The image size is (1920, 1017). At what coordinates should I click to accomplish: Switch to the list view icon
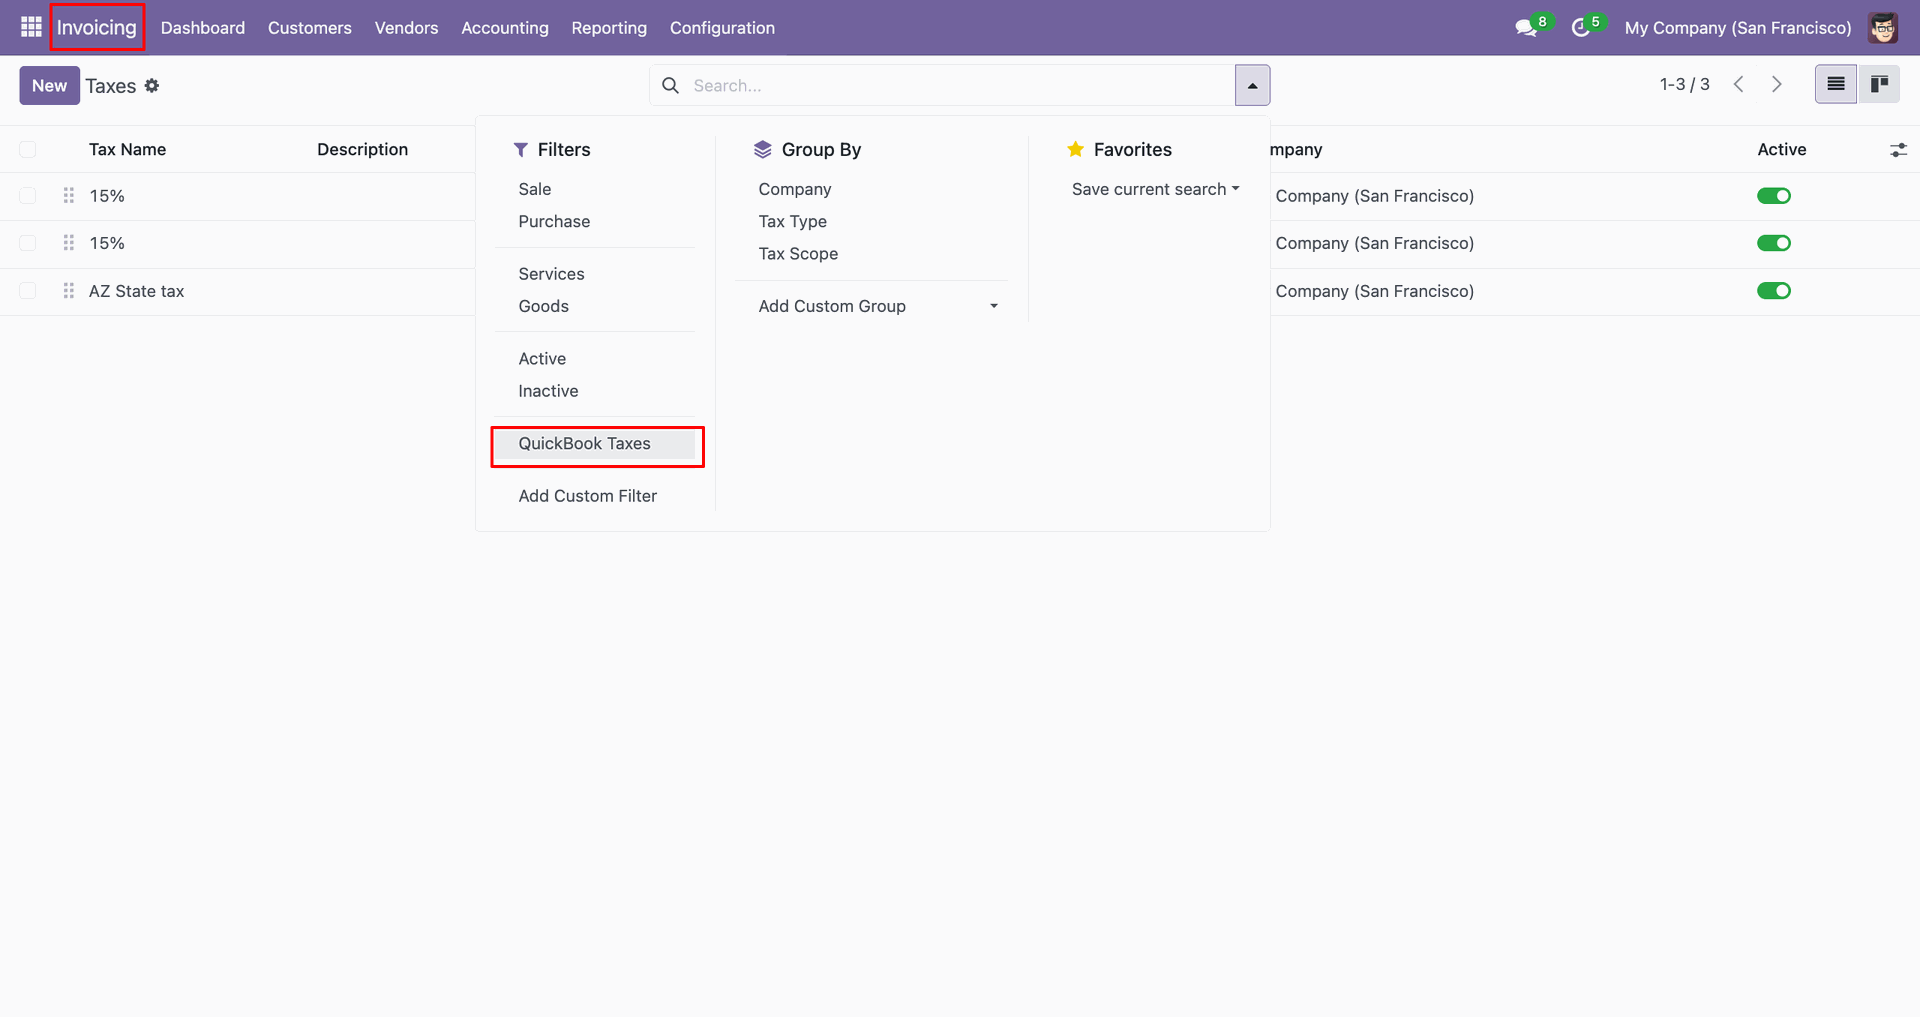pos(1835,85)
